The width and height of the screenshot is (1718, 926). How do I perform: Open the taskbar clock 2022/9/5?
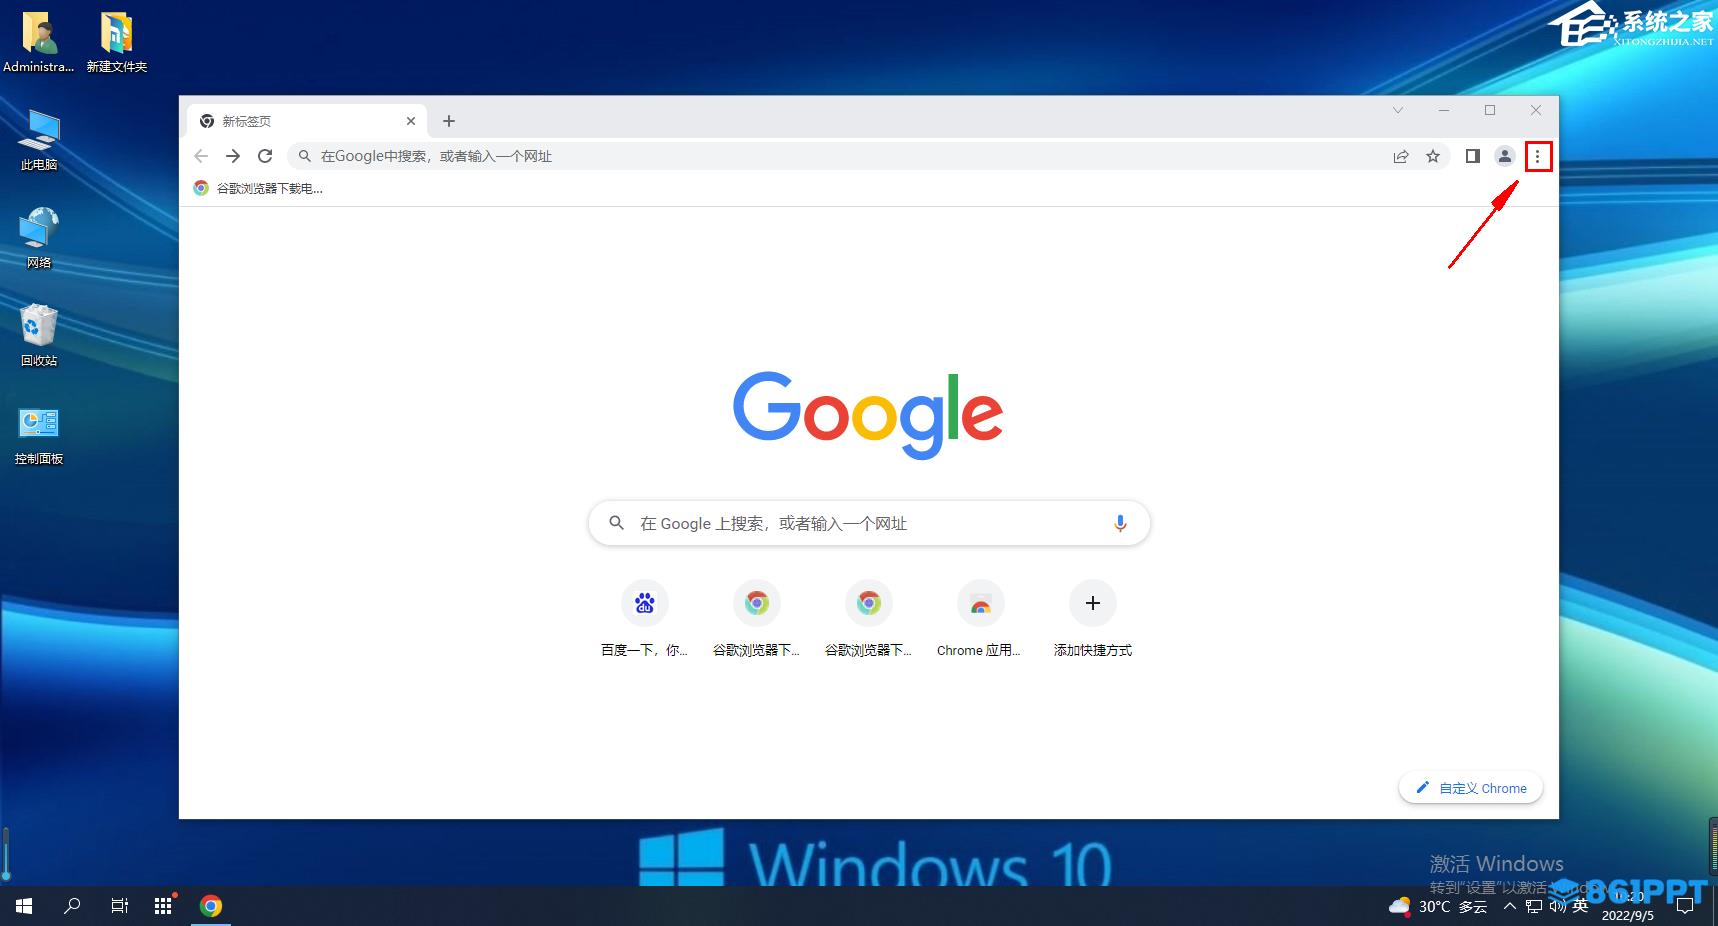(1628, 906)
